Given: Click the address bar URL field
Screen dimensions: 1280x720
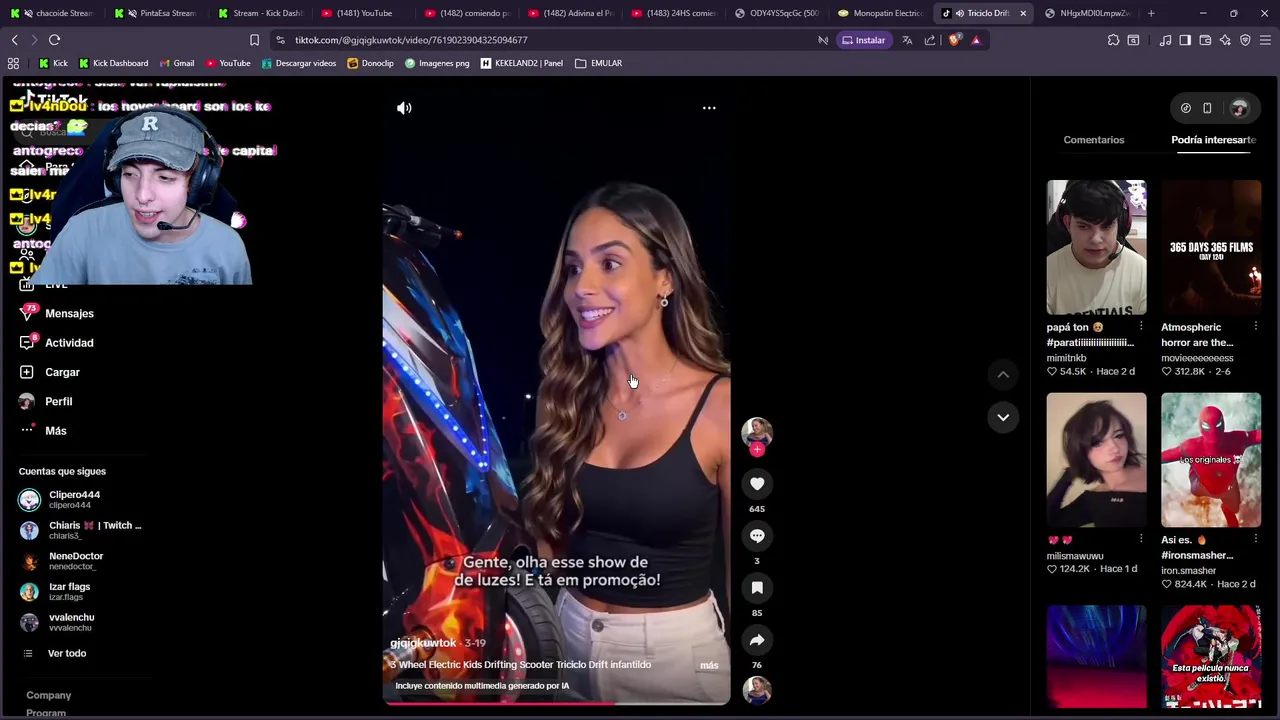Looking at the screenshot, I should tap(540, 40).
